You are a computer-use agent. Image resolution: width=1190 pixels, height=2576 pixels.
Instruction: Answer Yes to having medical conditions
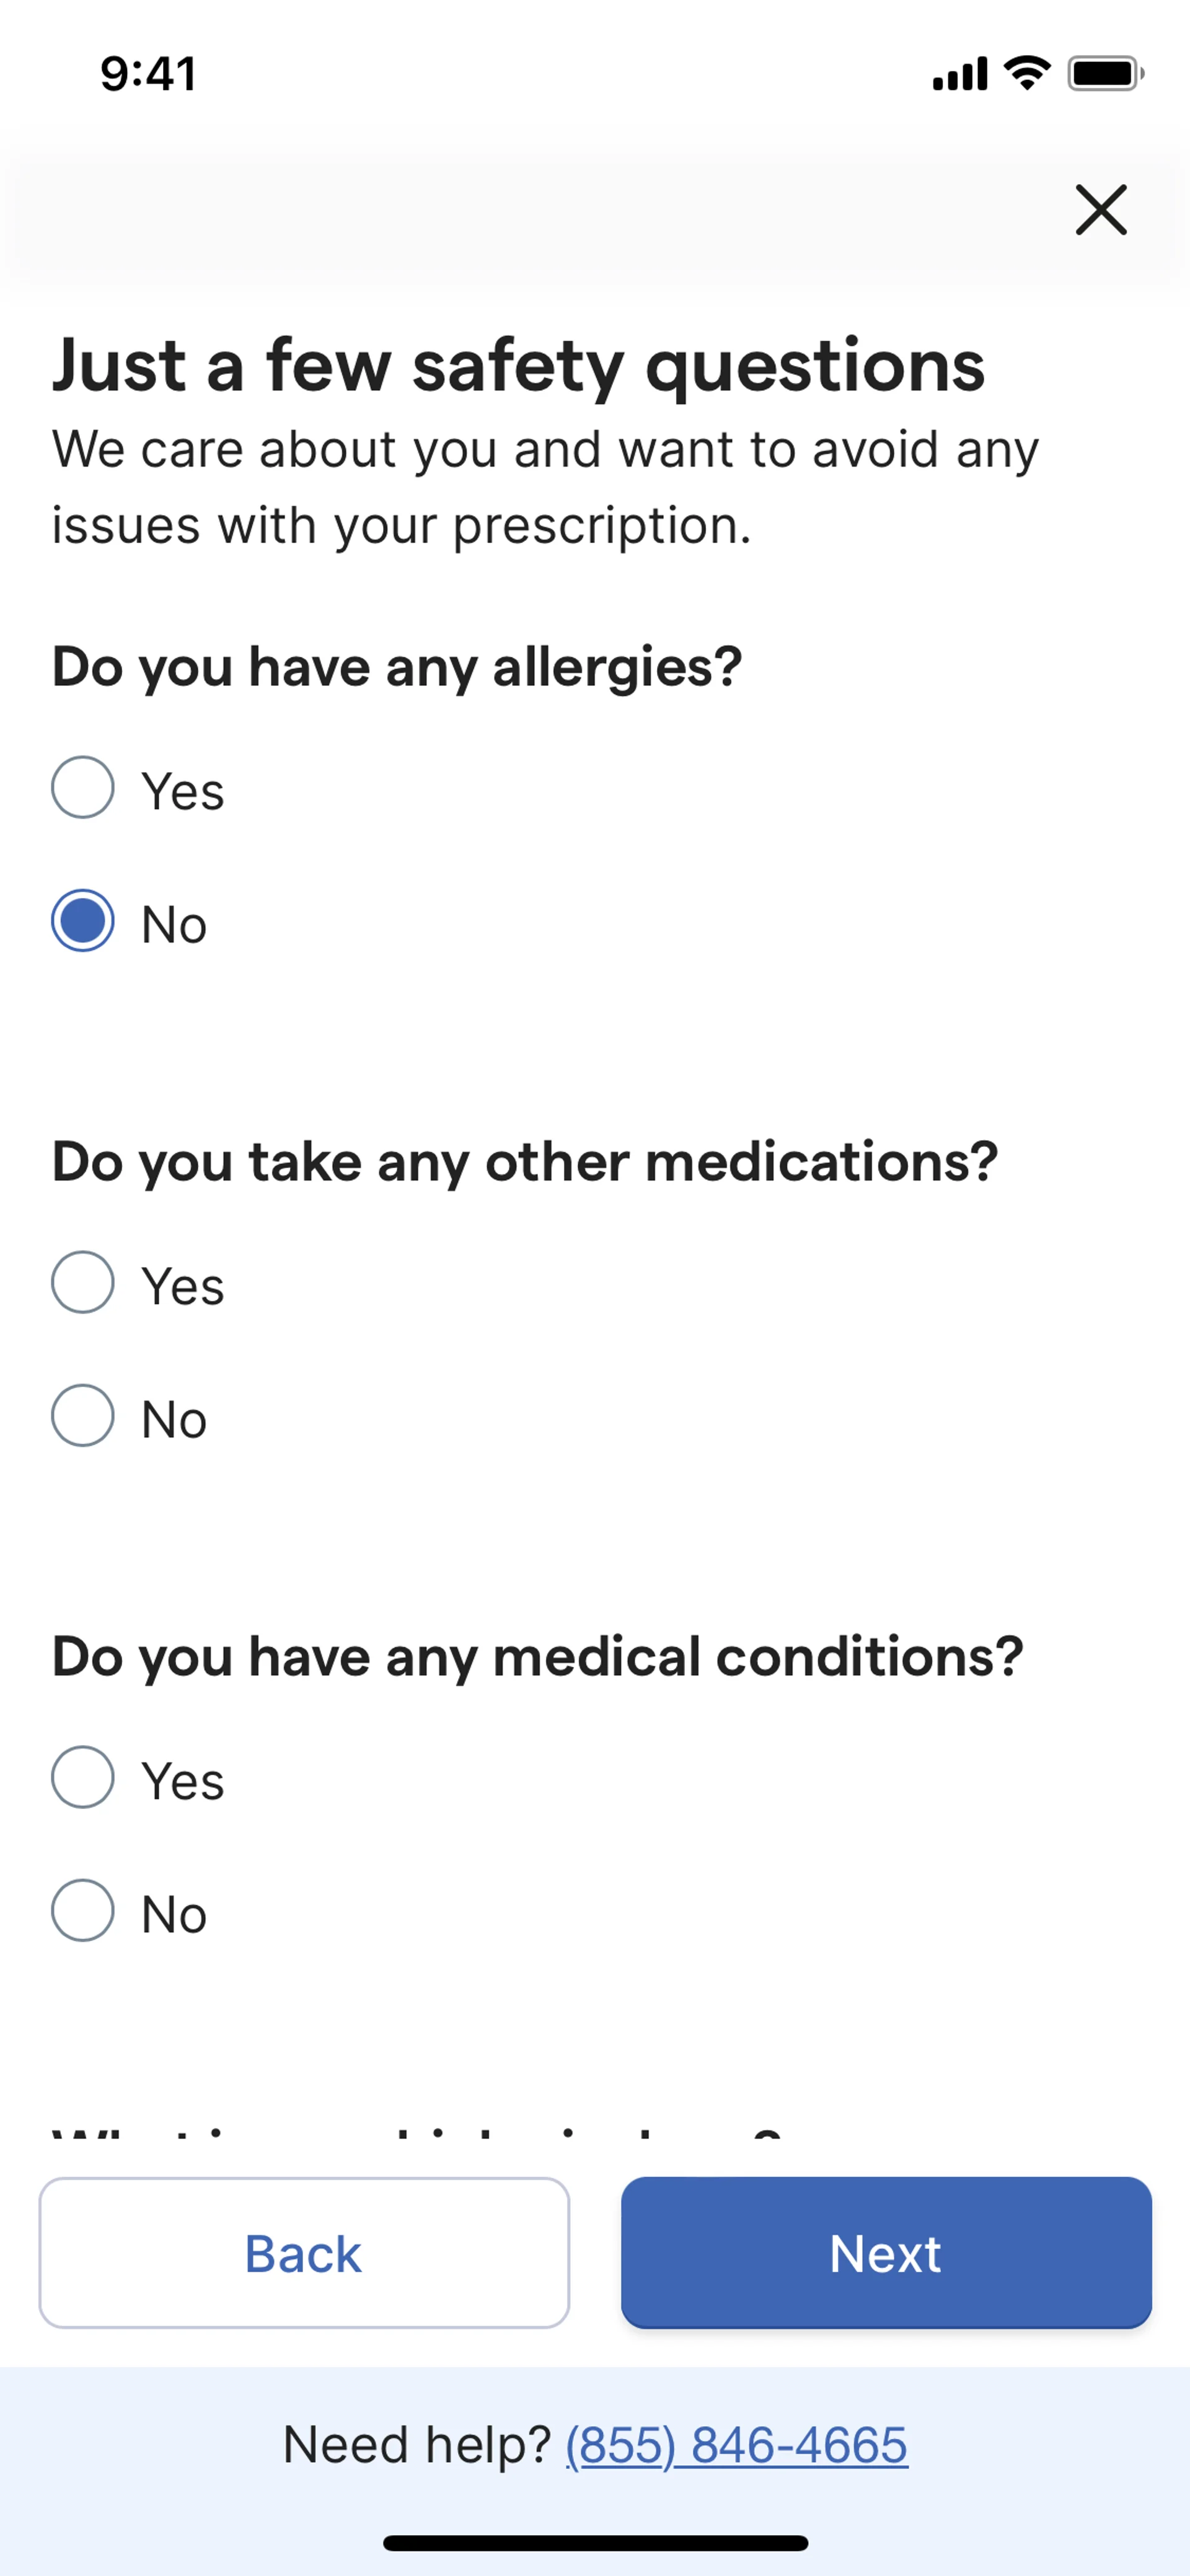(x=83, y=1777)
